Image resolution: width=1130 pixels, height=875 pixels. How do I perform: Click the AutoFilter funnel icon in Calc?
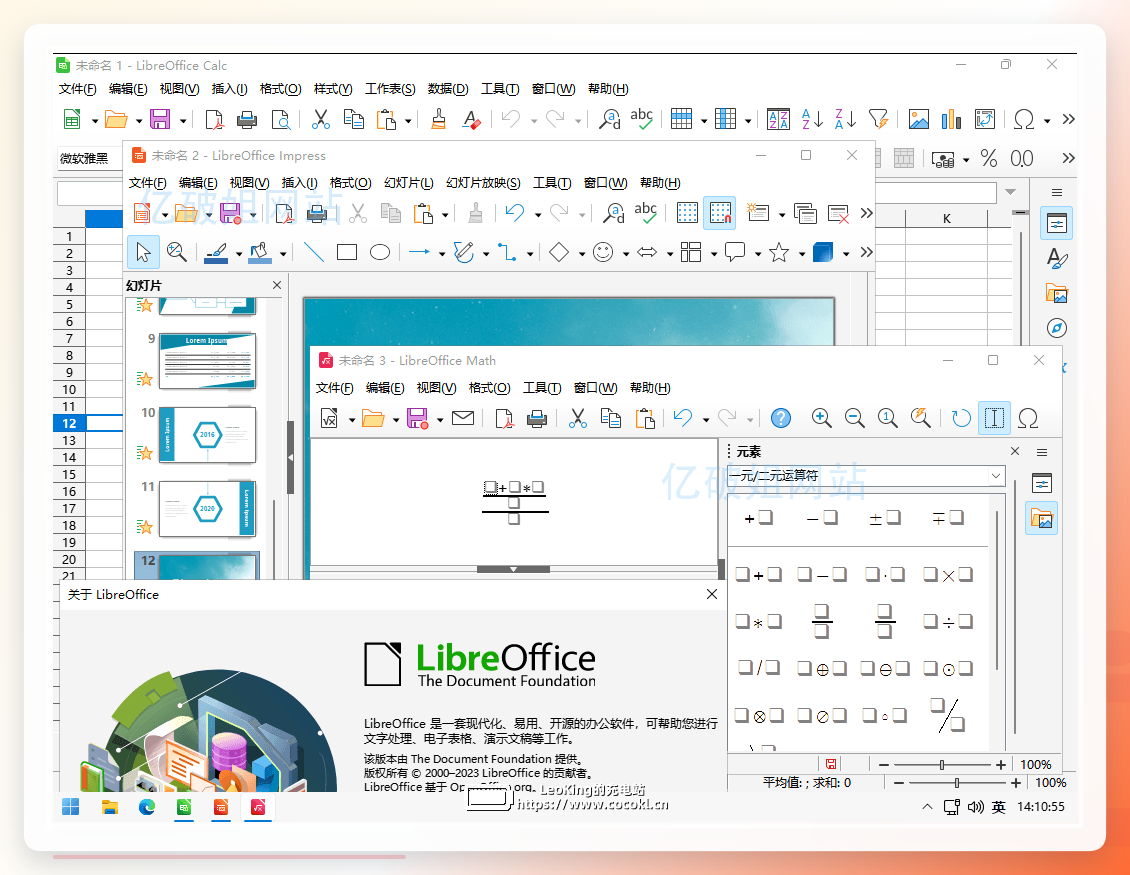click(x=878, y=119)
